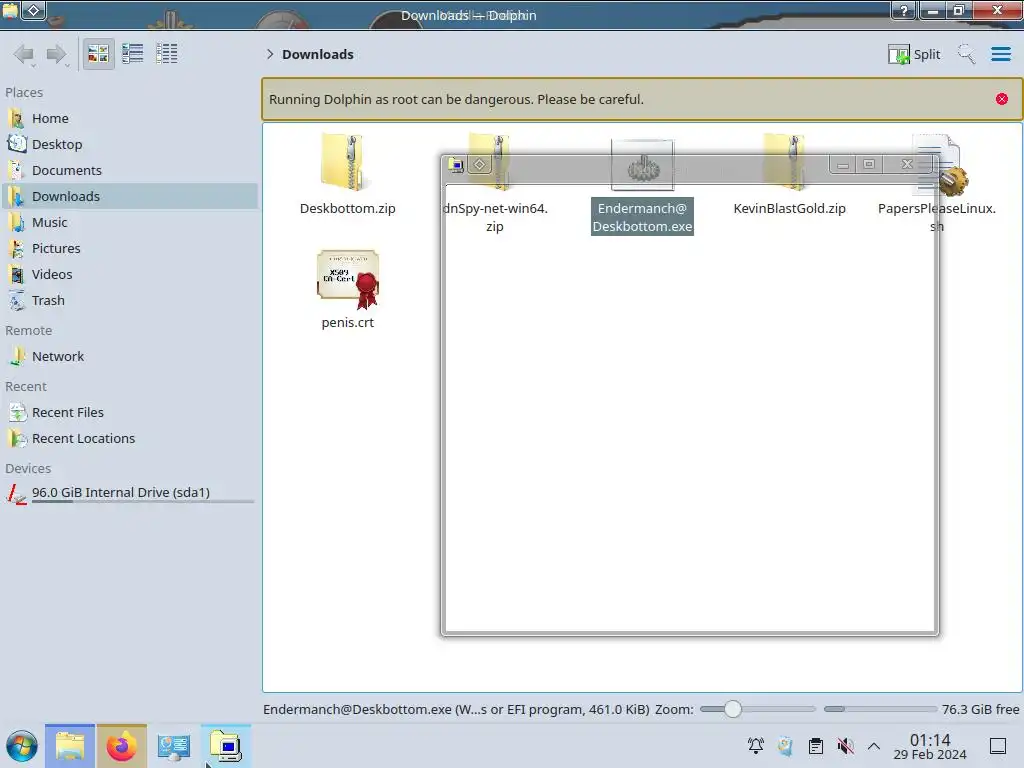Open Documents in Places panel

[x=130, y=170]
